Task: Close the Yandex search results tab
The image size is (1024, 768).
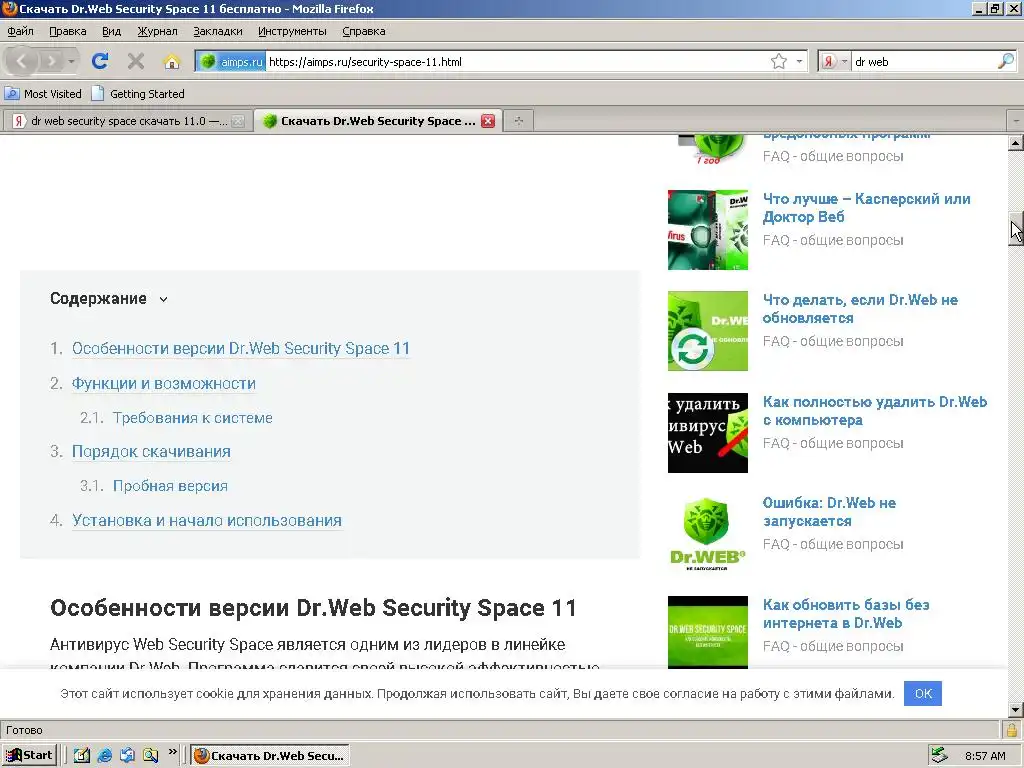Action: [238, 121]
